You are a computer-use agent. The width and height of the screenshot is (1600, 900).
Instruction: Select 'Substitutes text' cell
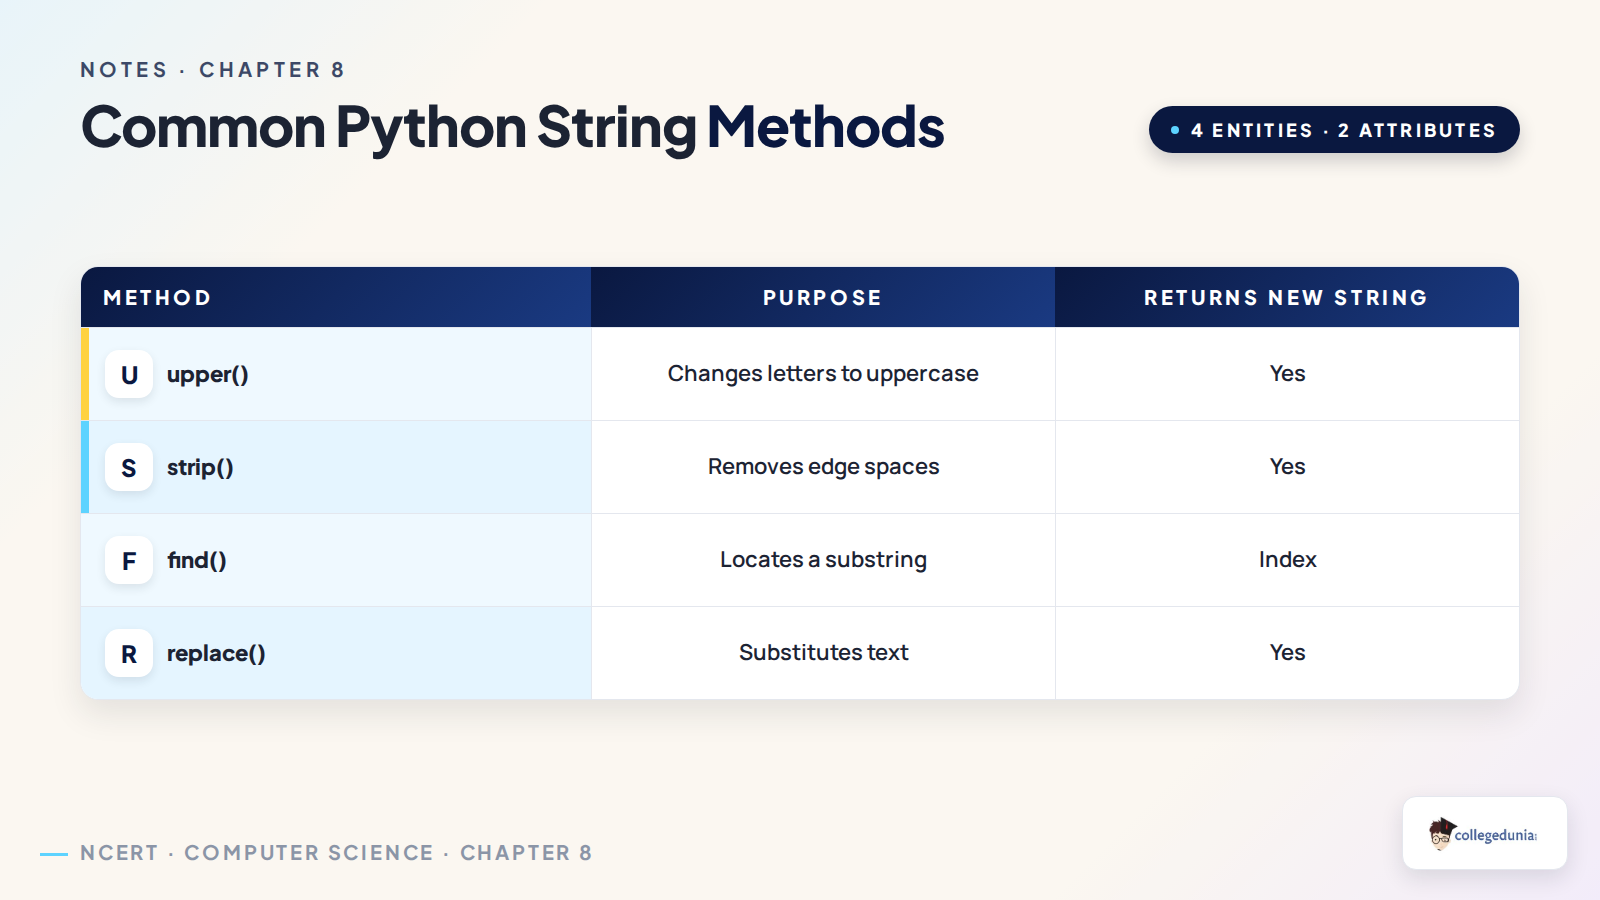coord(823,653)
